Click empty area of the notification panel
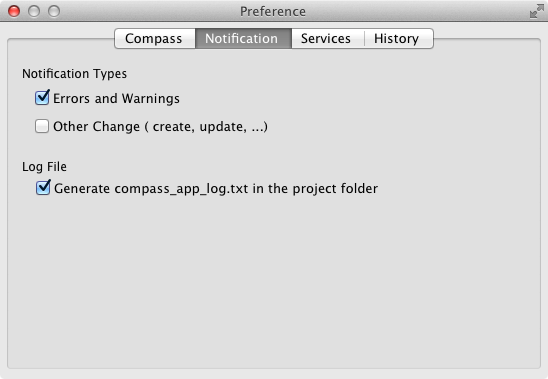 (x=274, y=280)
